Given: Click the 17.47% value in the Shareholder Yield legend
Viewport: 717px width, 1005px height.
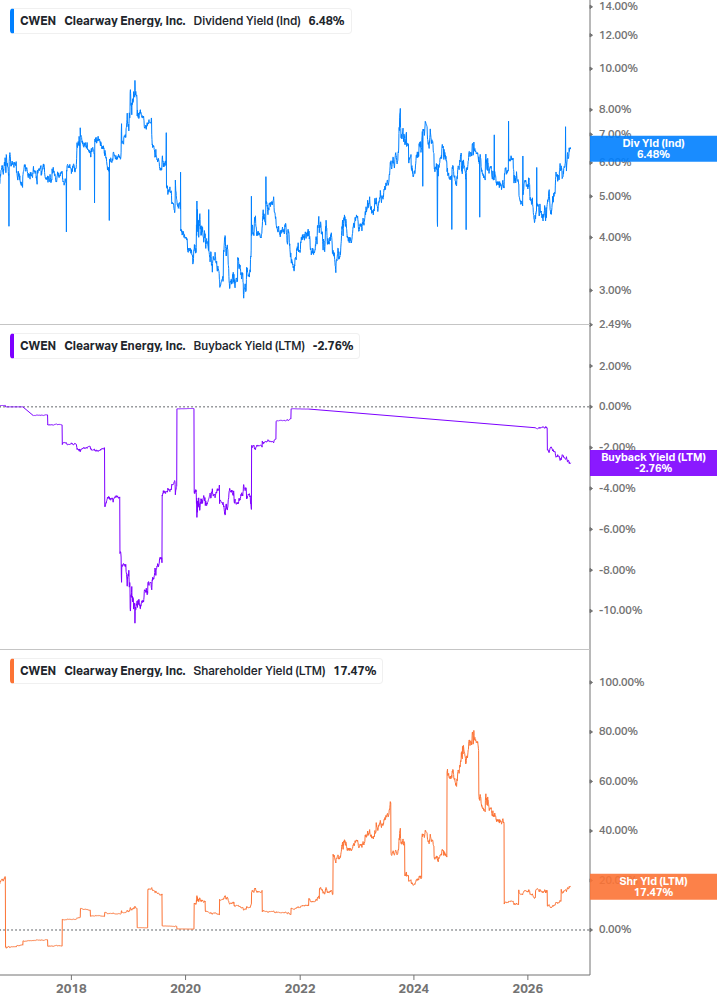Looking at the screenshot, I should coord(355,670).
